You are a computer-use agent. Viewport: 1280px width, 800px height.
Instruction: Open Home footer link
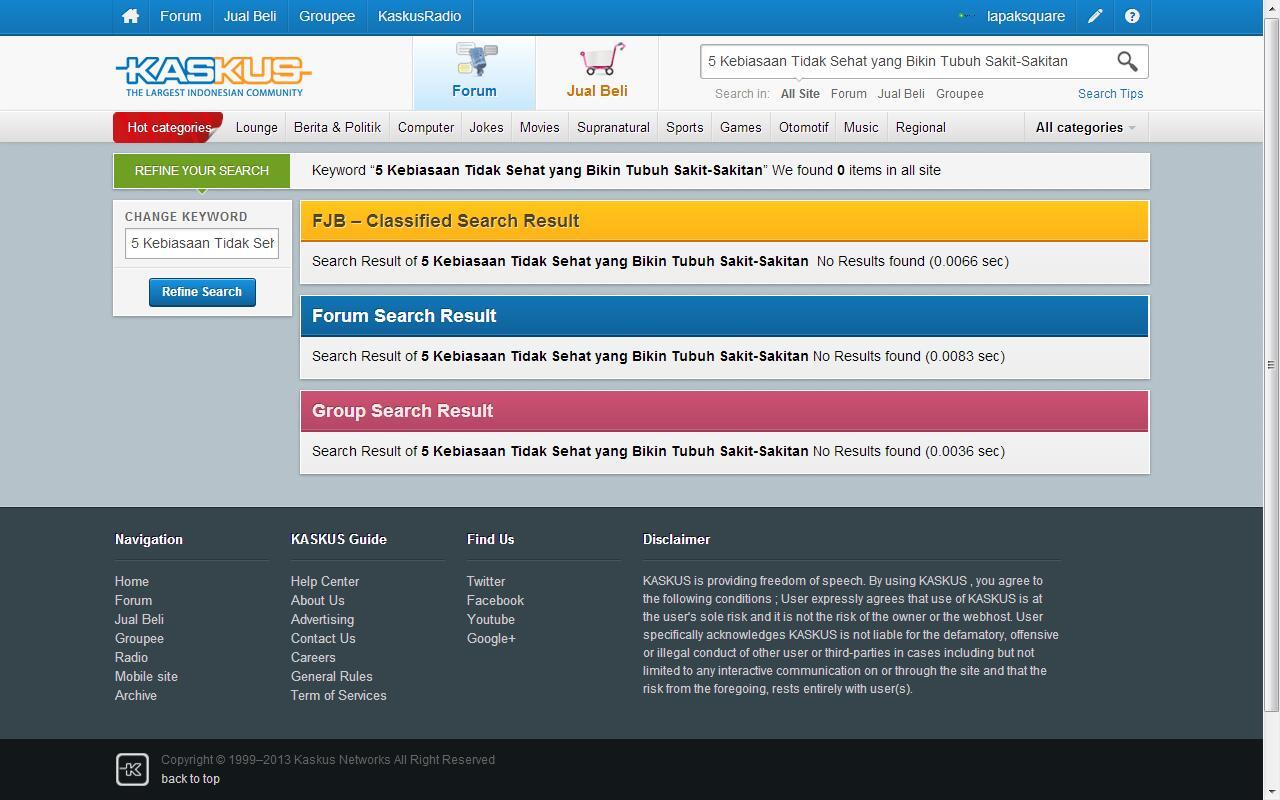coord(132,581)
